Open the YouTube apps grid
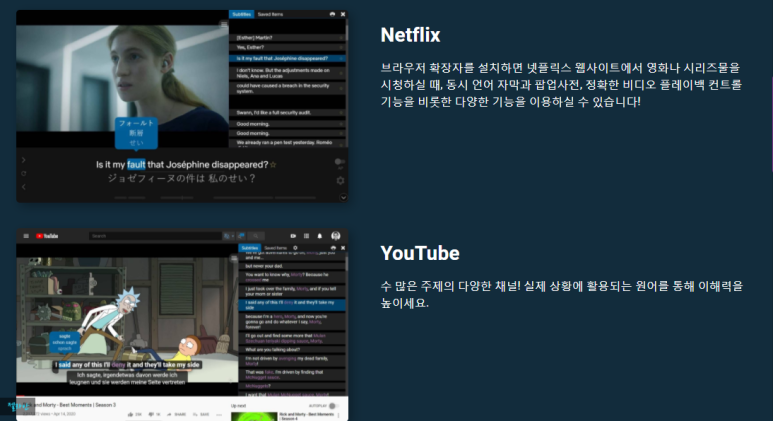This screenshot has height=421, width=773. point(306,236)
